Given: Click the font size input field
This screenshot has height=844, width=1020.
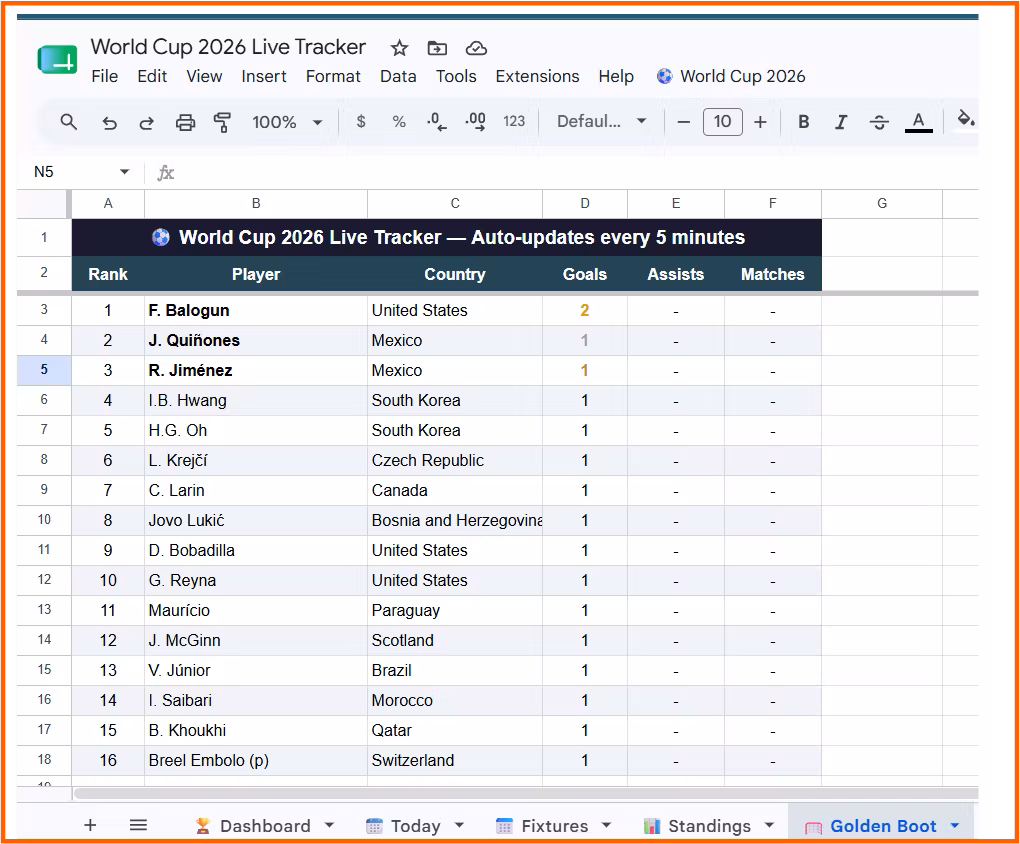Looking at the screenshot, I should click(722, 122).
